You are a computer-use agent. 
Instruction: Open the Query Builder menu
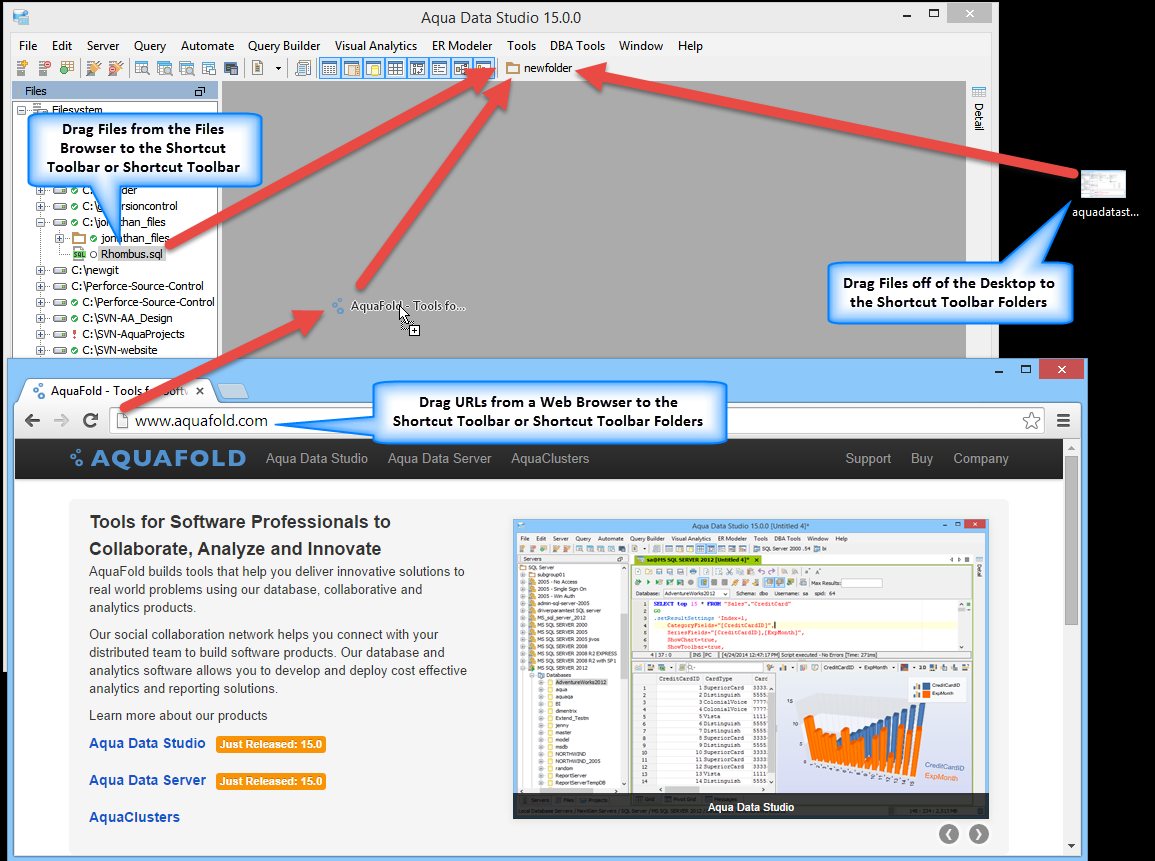tap(284, 46)
